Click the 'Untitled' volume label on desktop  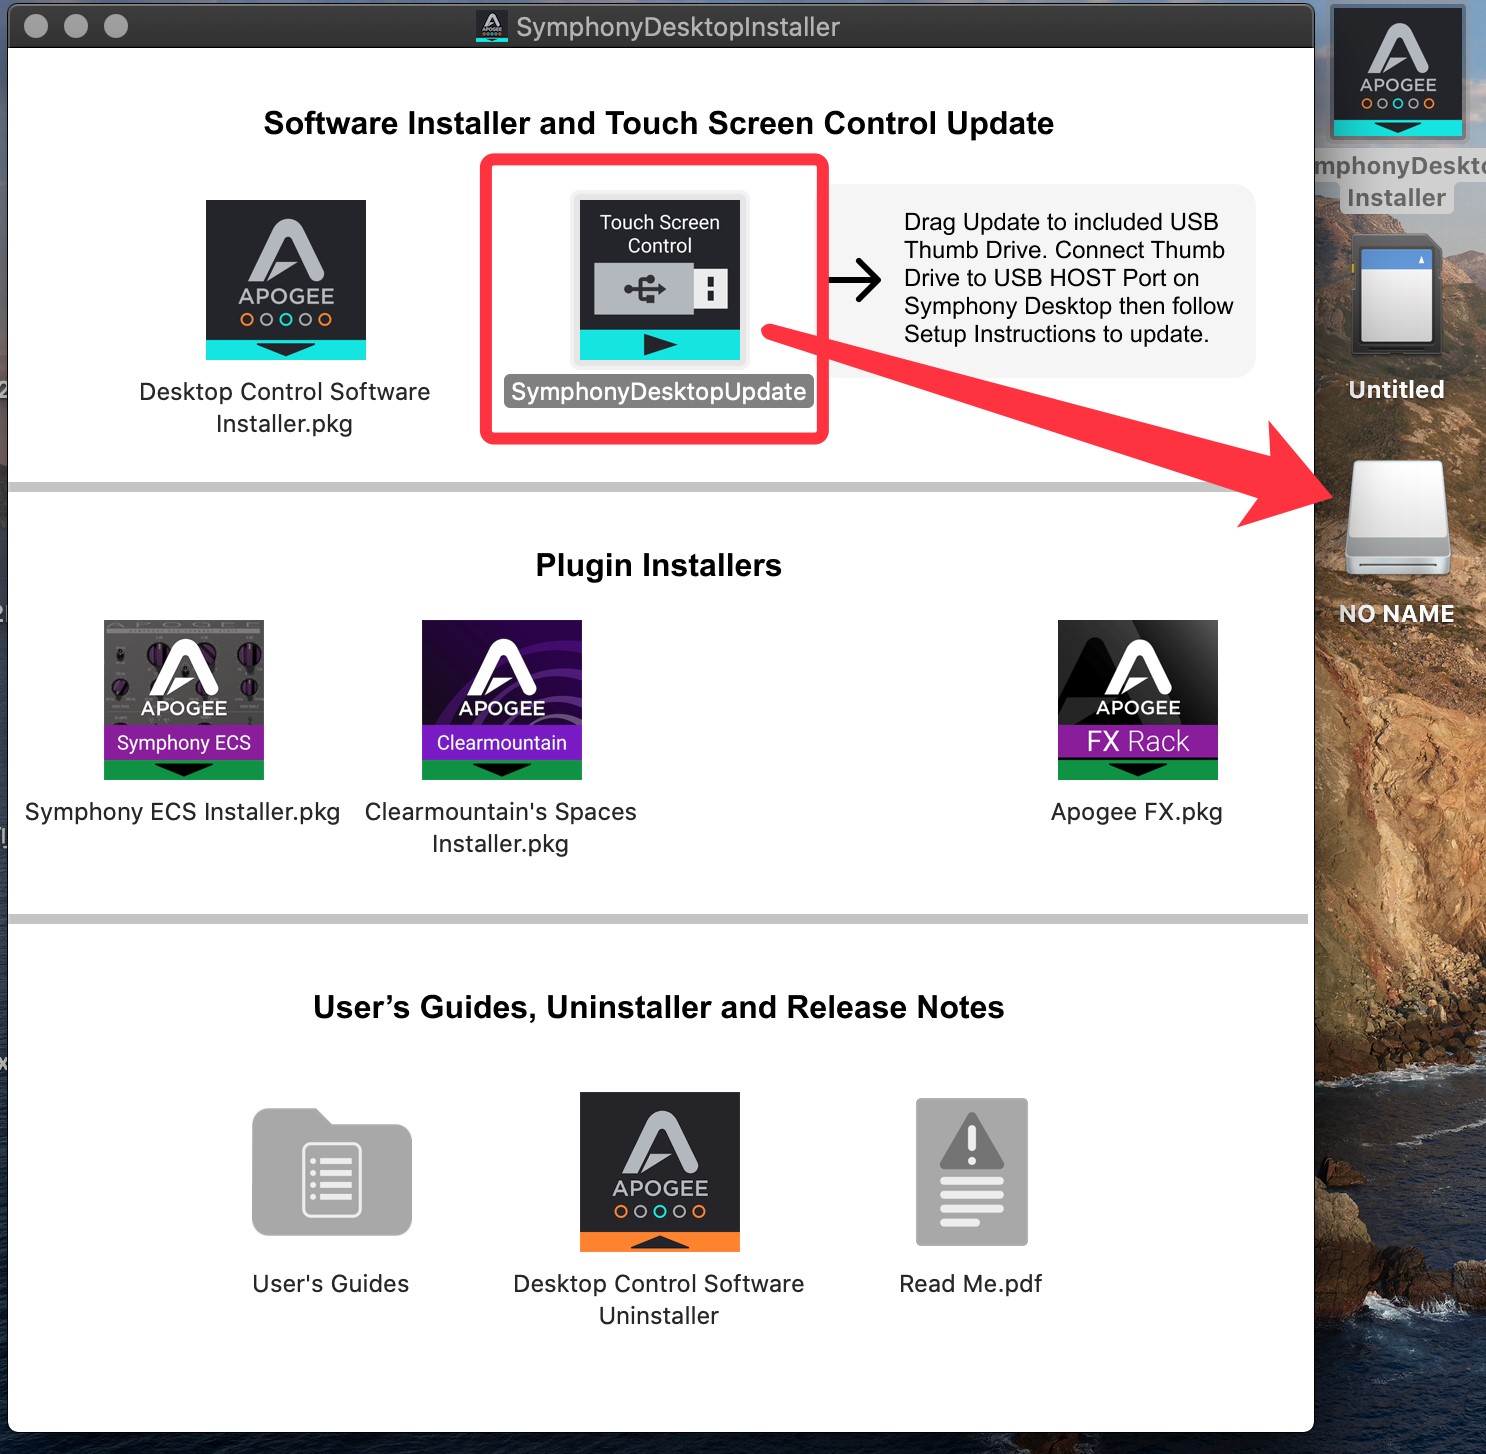1397,389
